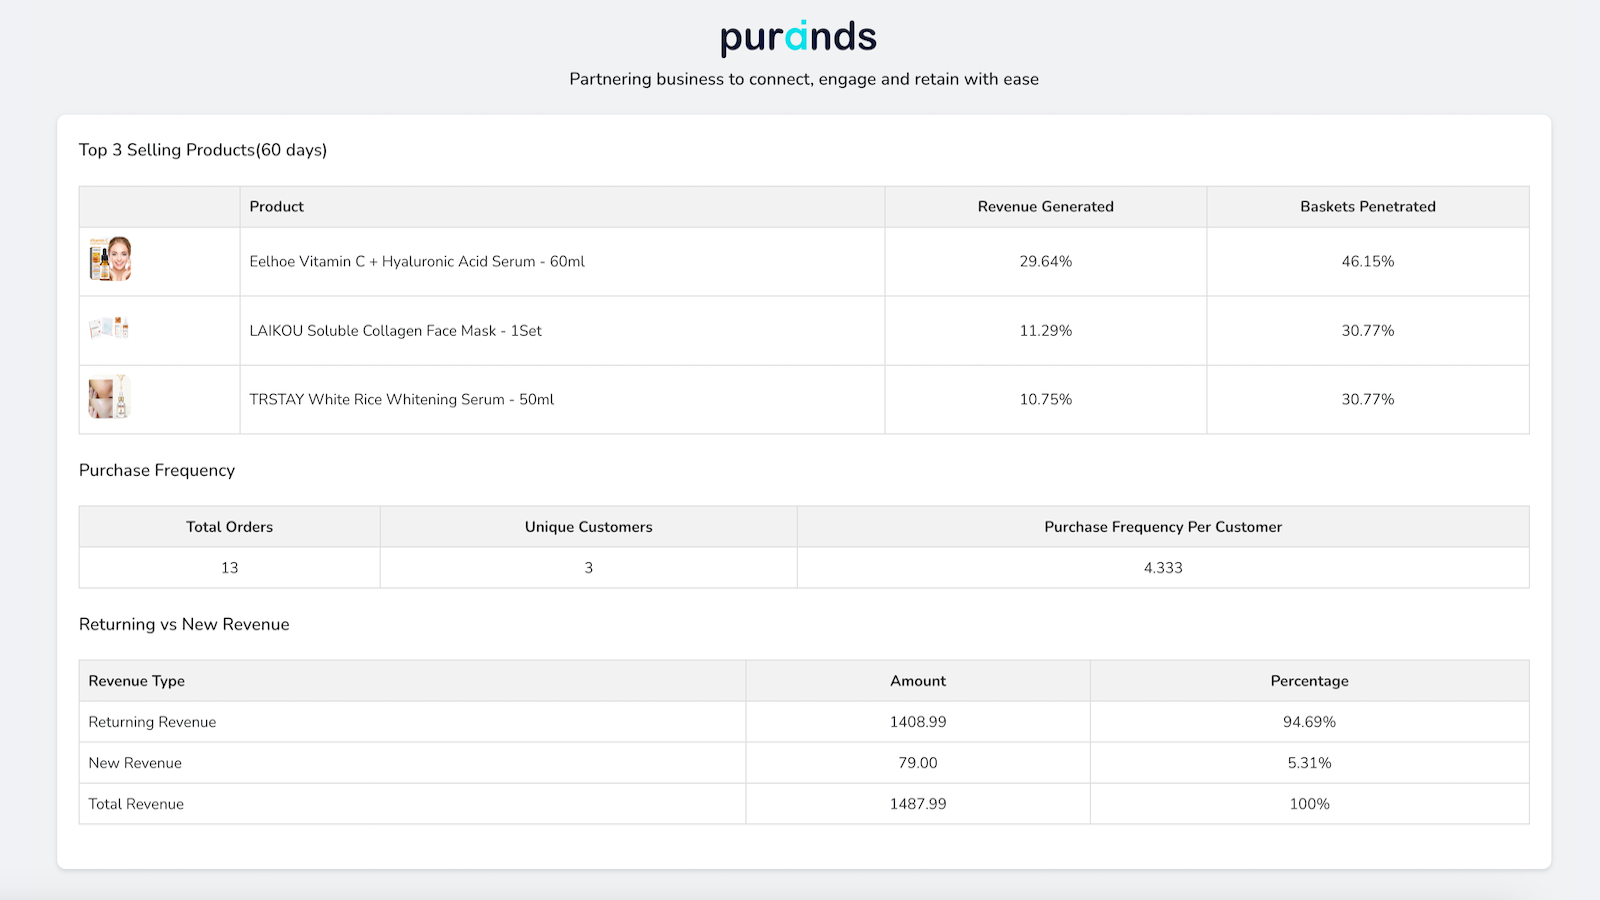The height and width of the screenshot is (900, 1600).
Task: Click the Percentage column header
Action: 1309,681
